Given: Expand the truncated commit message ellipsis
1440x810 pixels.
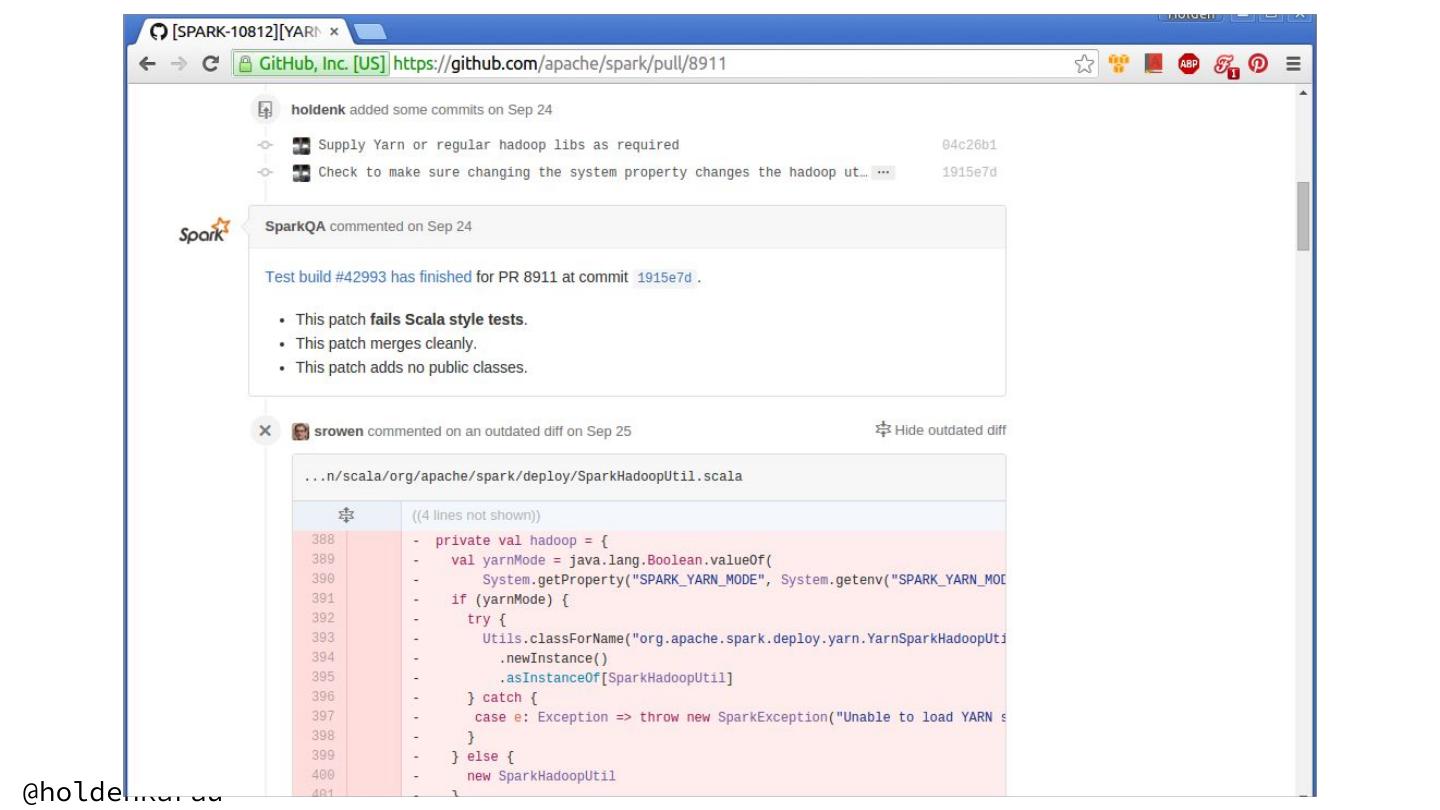Looking at the screenshot, I should (882, 172).
